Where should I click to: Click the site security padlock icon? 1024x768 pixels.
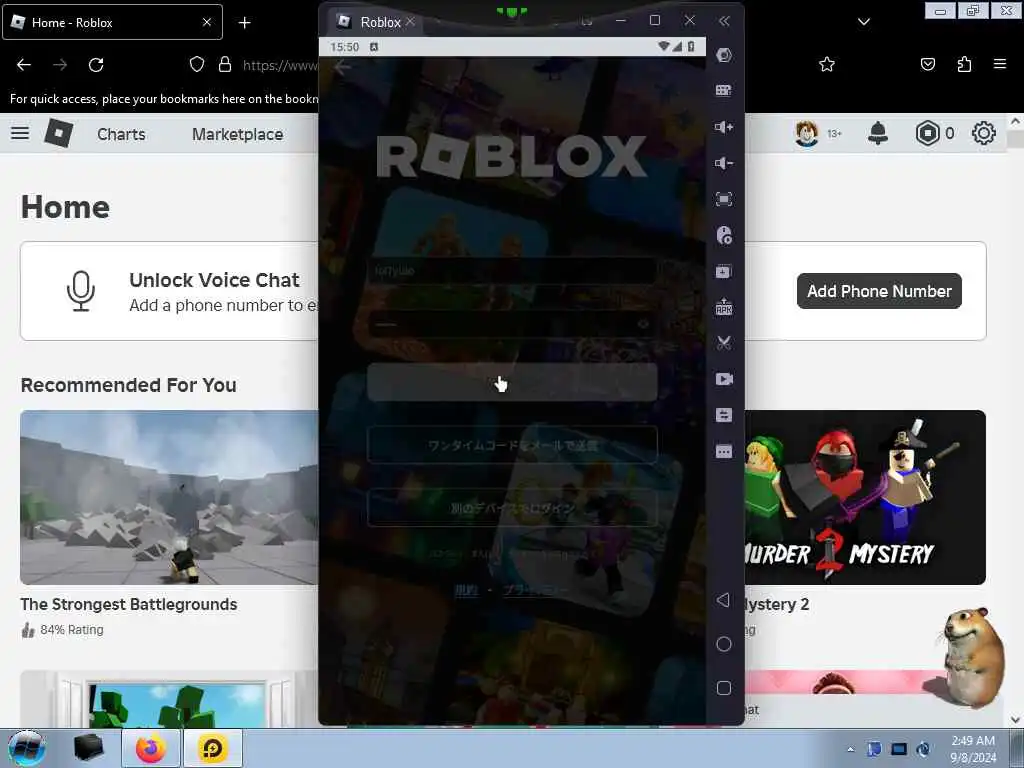(x=225, y=65)
